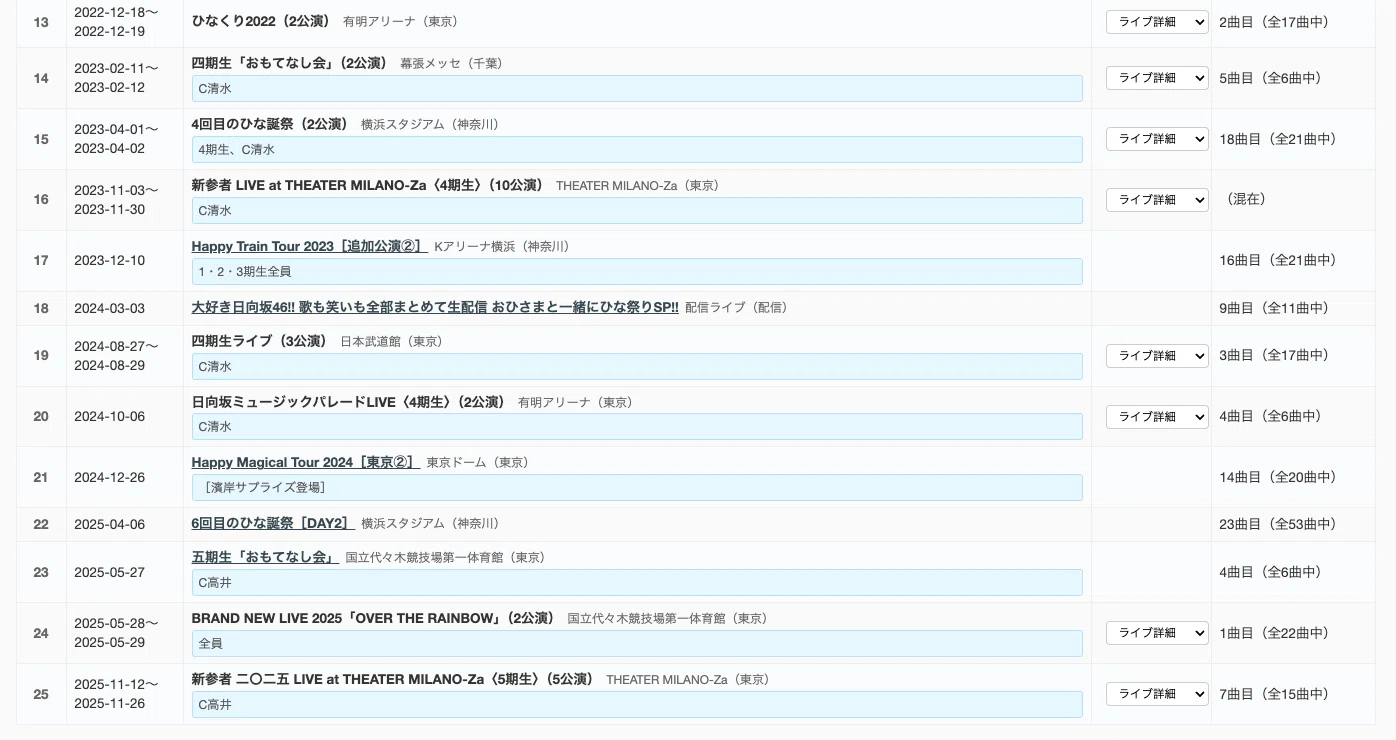The height and width of the screenshot is (740, 1396).
Task: Open Happy Magical Tour 2024［東京②］ link
Action: tap(306, 462)
